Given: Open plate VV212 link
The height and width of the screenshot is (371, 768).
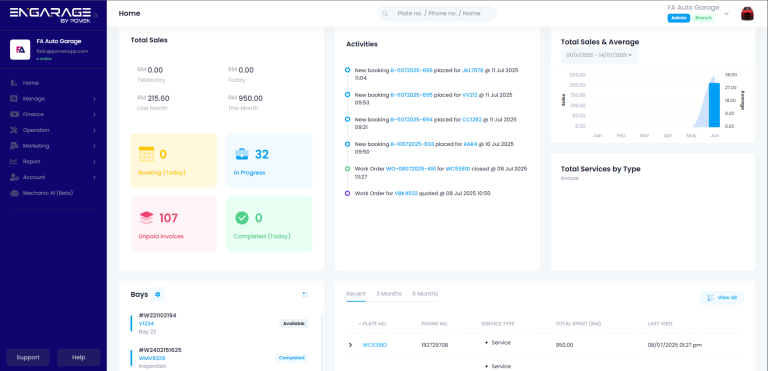Looking at the screenshot, I should coord(470,95).
